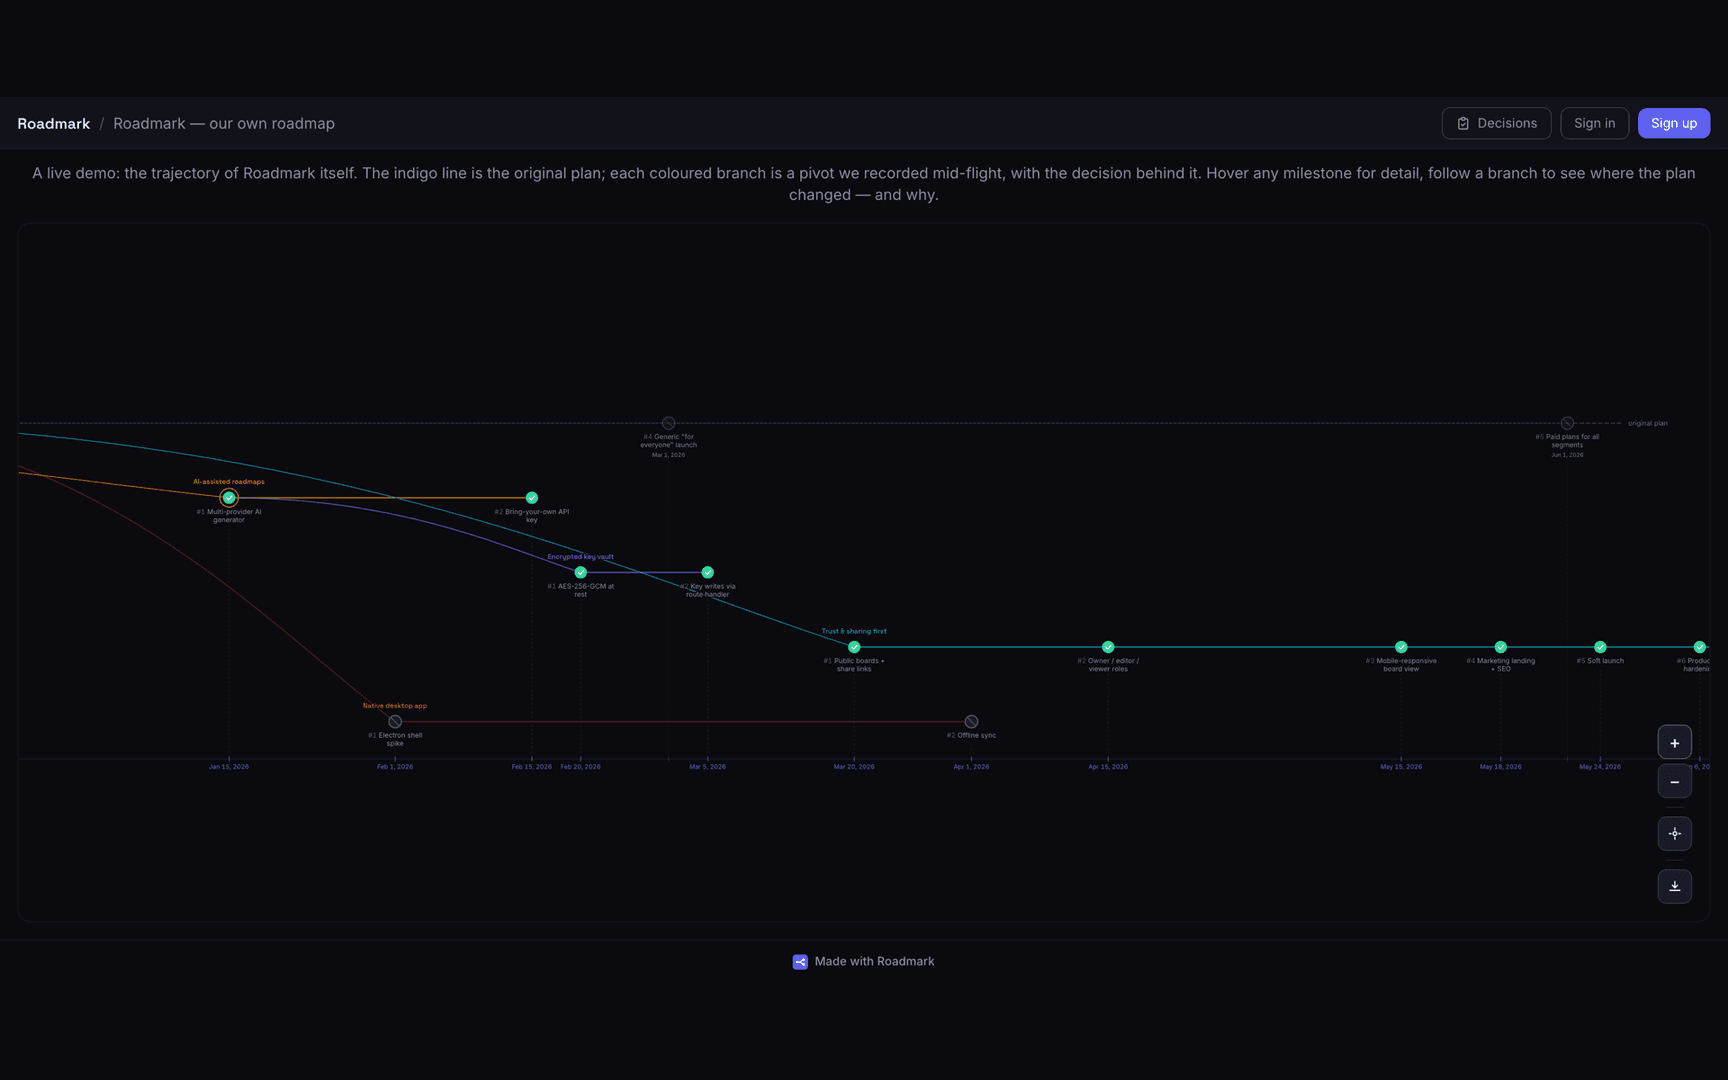Click the download export icon
1728x1080 pixels.
click(1674, 886)
